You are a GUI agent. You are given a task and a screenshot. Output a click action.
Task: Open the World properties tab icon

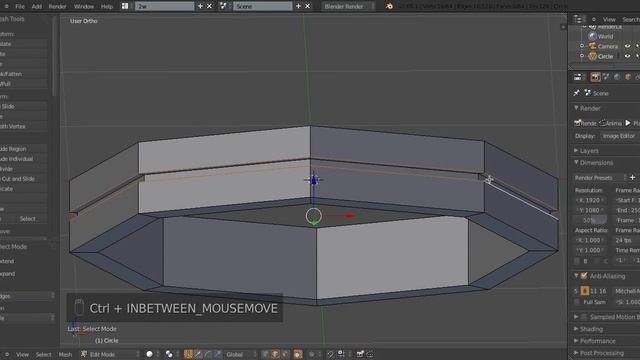click(x=617, y=77)
